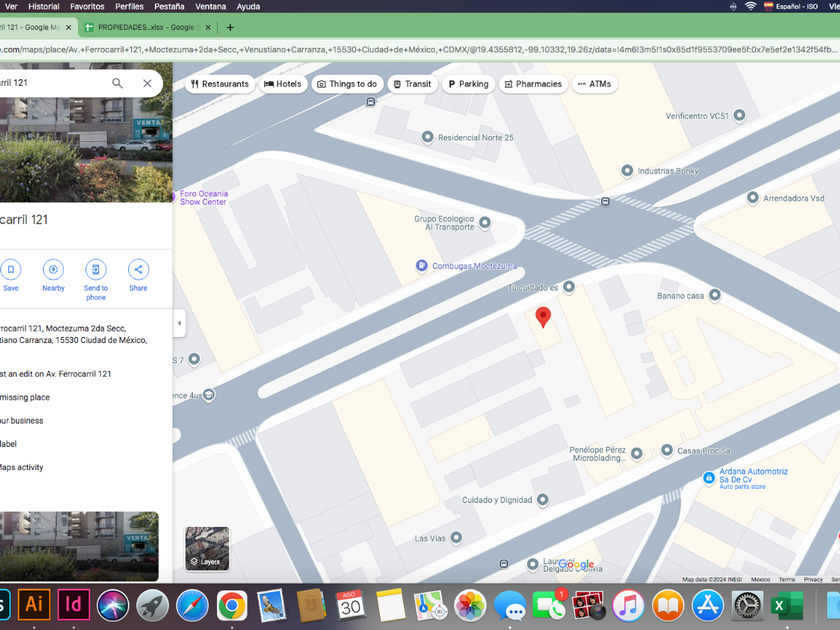Viewport: 840px width, 630px height.
Task: Click the search magnifier icon in Maps
Action: pyautogui.click(x=117, y=83)
